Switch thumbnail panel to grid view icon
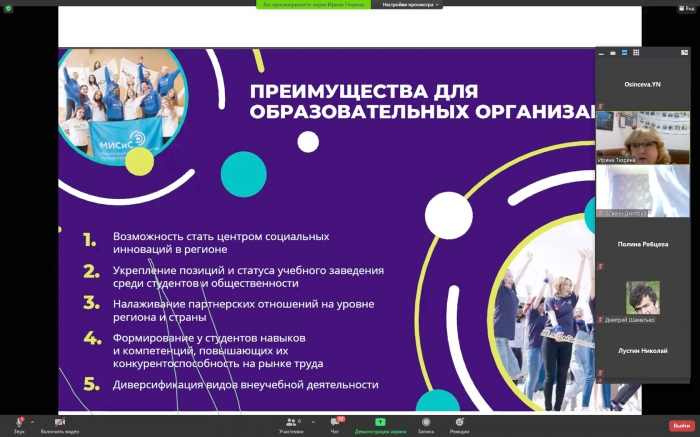 [x=634, y=52]
